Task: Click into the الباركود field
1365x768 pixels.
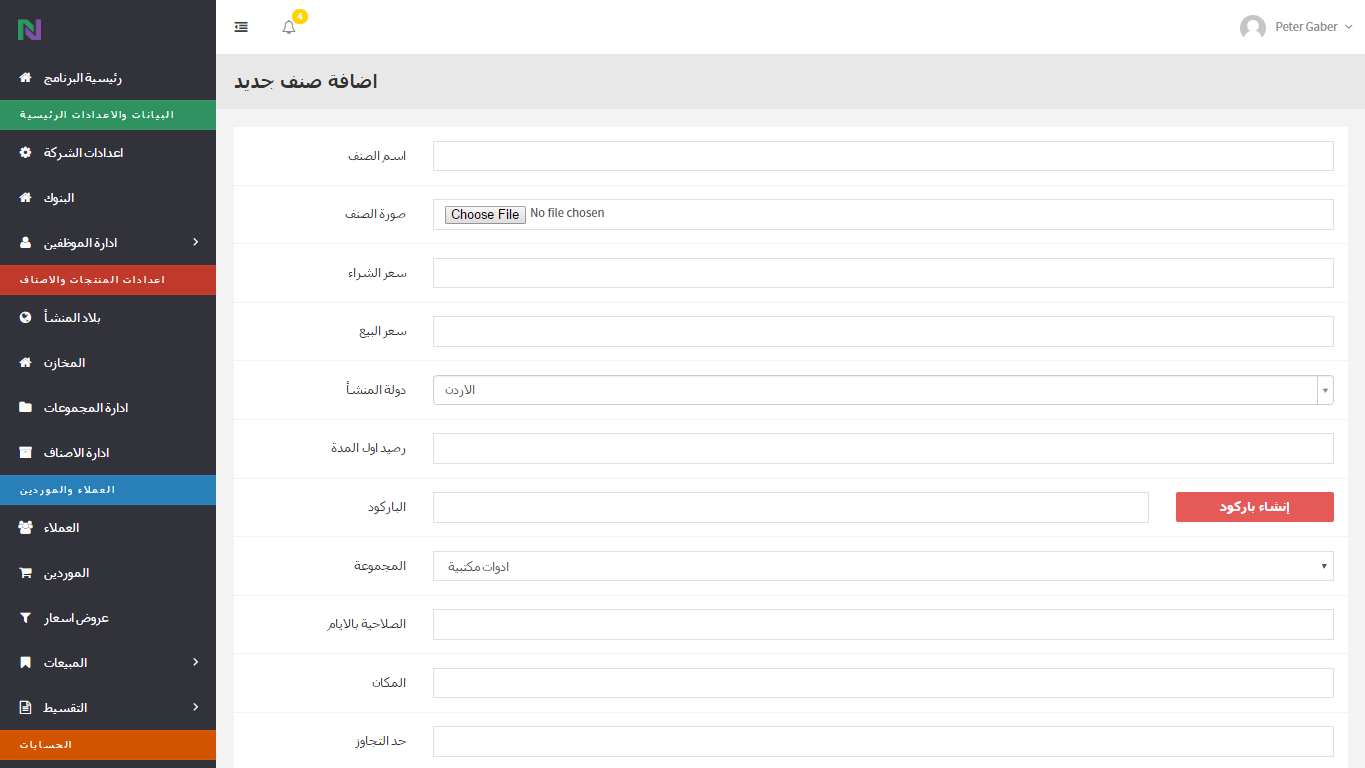Action: click(x=791, y=507)
